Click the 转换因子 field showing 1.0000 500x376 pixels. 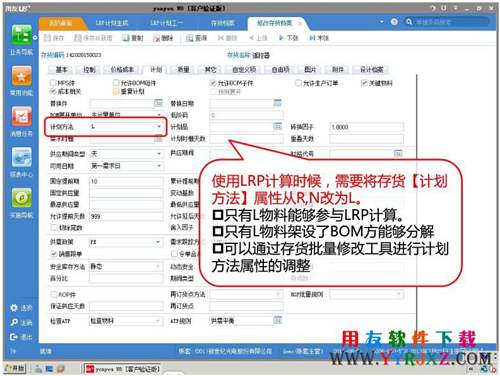point(366,127)
